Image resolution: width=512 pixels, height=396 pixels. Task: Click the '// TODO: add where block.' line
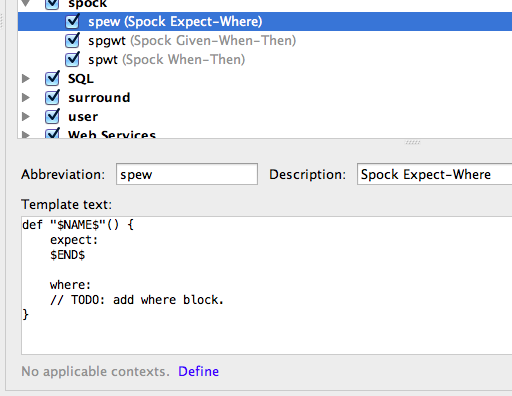coord(137,300)
